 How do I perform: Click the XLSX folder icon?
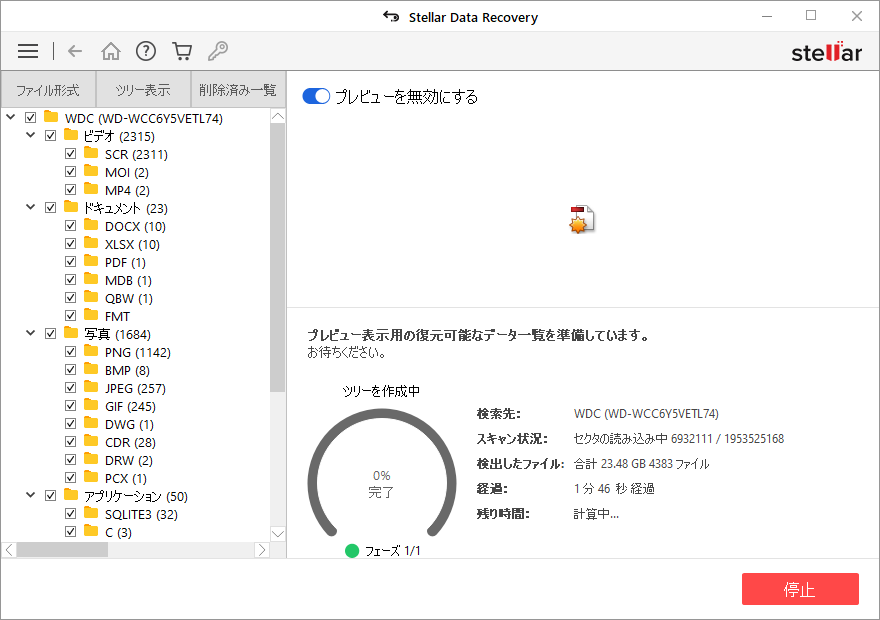[x=91, y=243]
